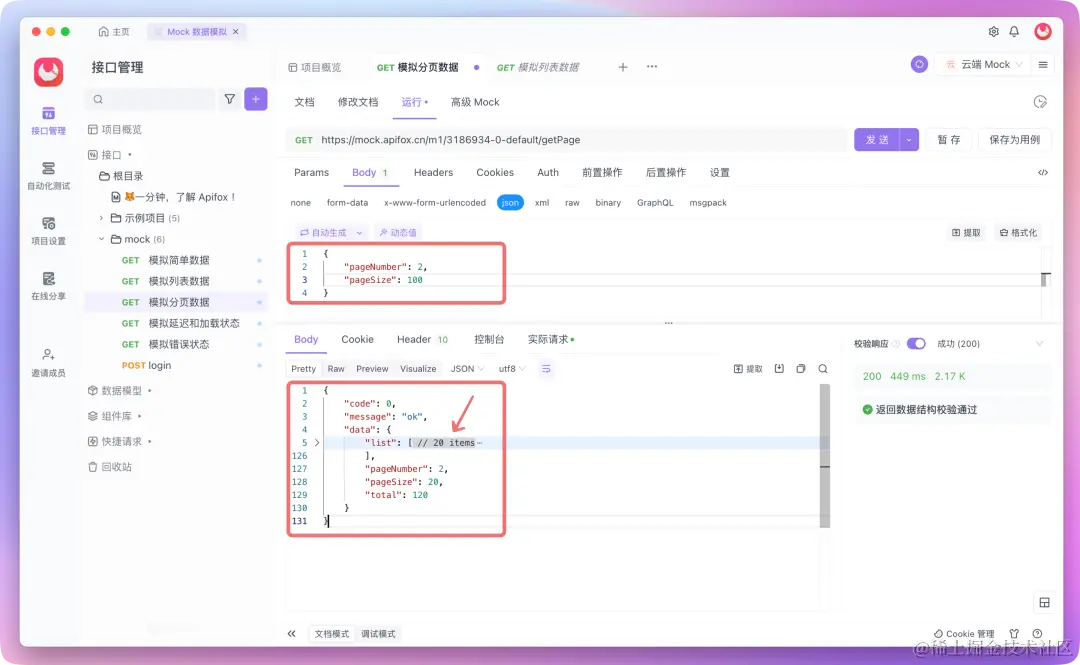The height and width of the screenshot is (665, 1080).
Task: Switch to the 文档 tab
Action: pyautogui.click(x=304, y=102)
